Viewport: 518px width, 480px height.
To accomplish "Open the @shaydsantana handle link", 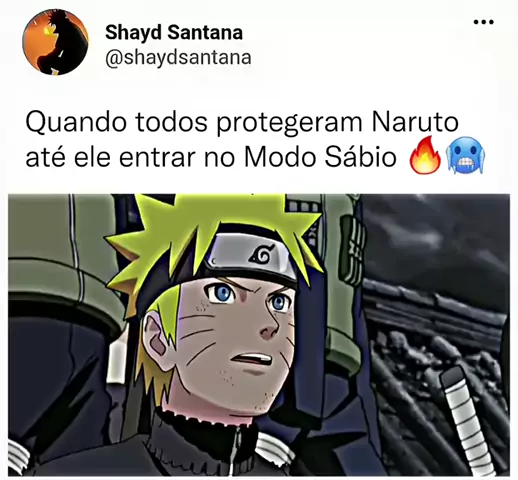I will 178,57.
